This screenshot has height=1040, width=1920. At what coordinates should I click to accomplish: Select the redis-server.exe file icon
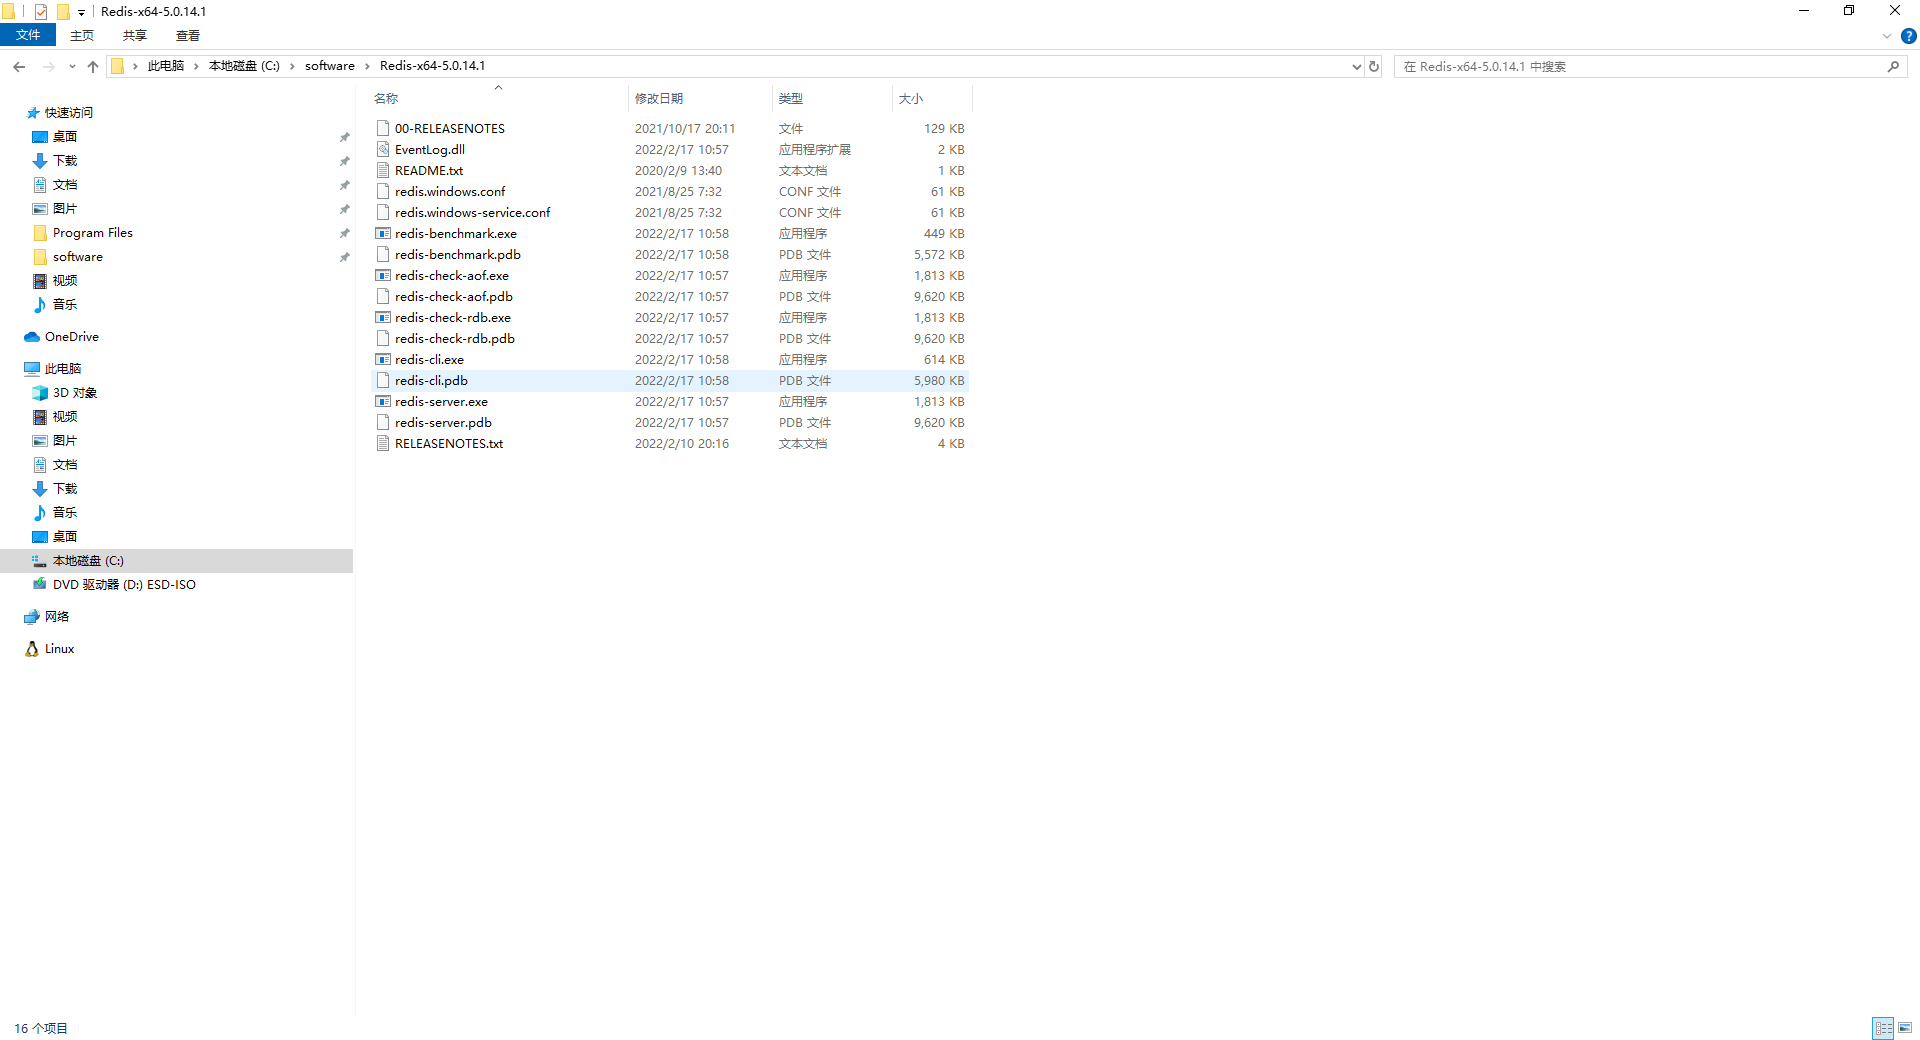383,402
